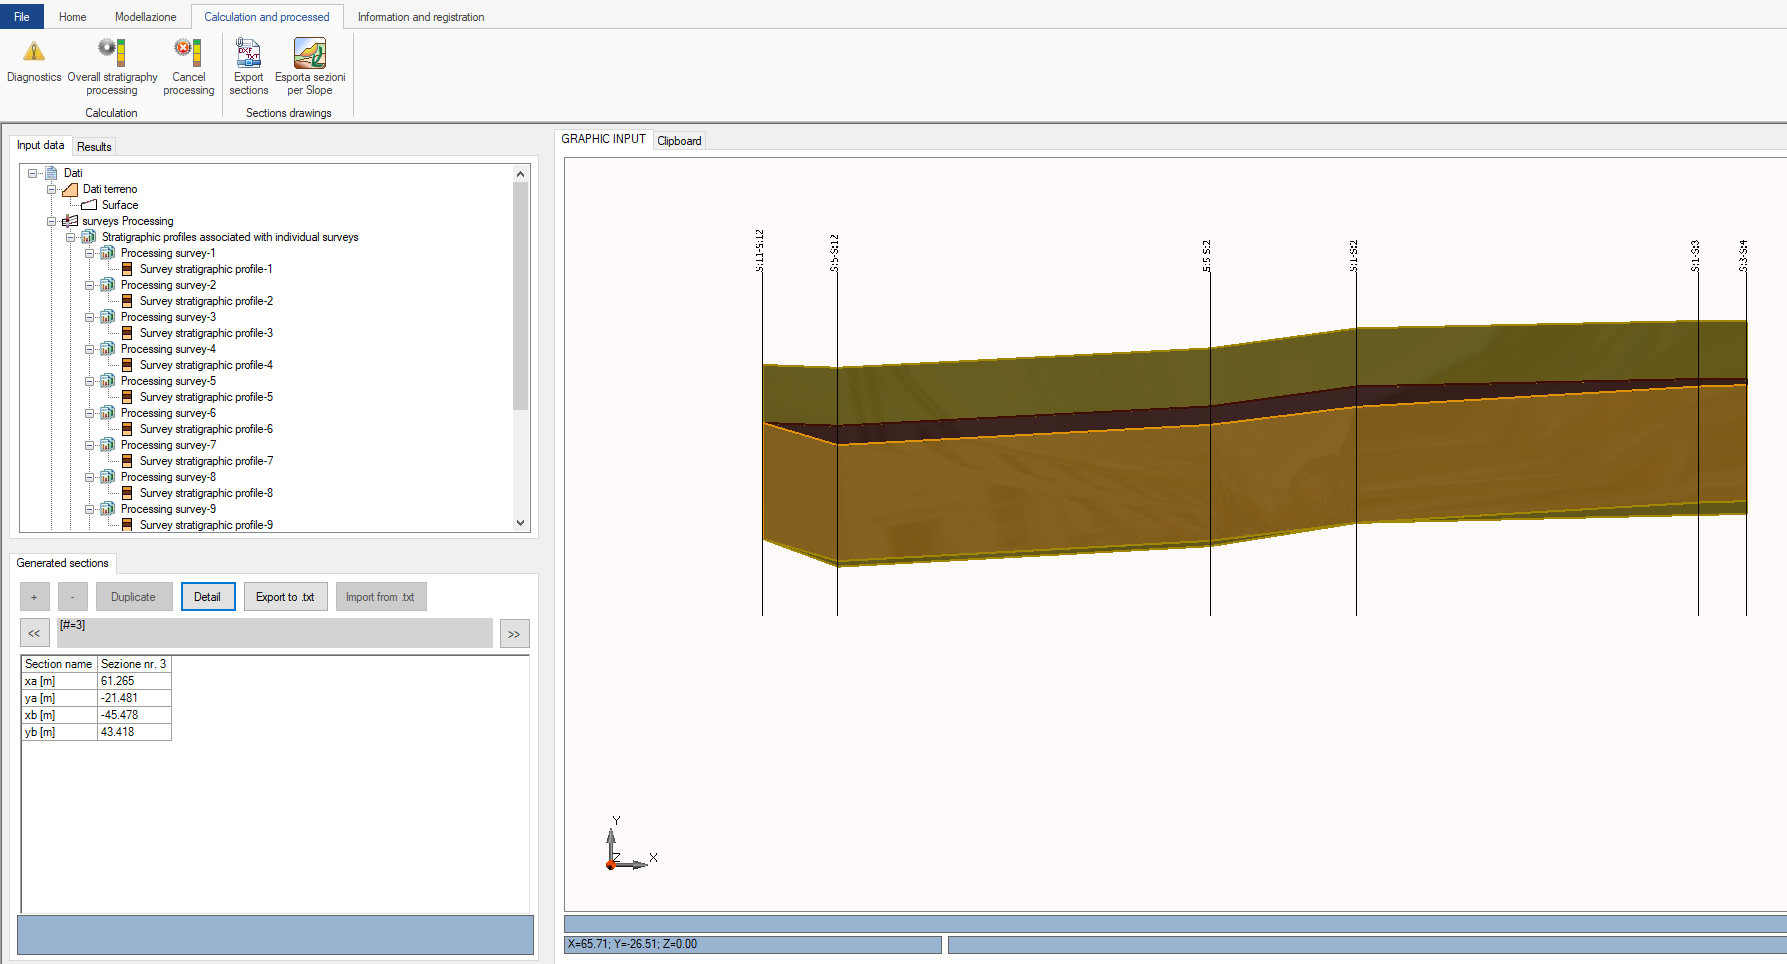Click the xa [m] value 61.265

[134, 681]
